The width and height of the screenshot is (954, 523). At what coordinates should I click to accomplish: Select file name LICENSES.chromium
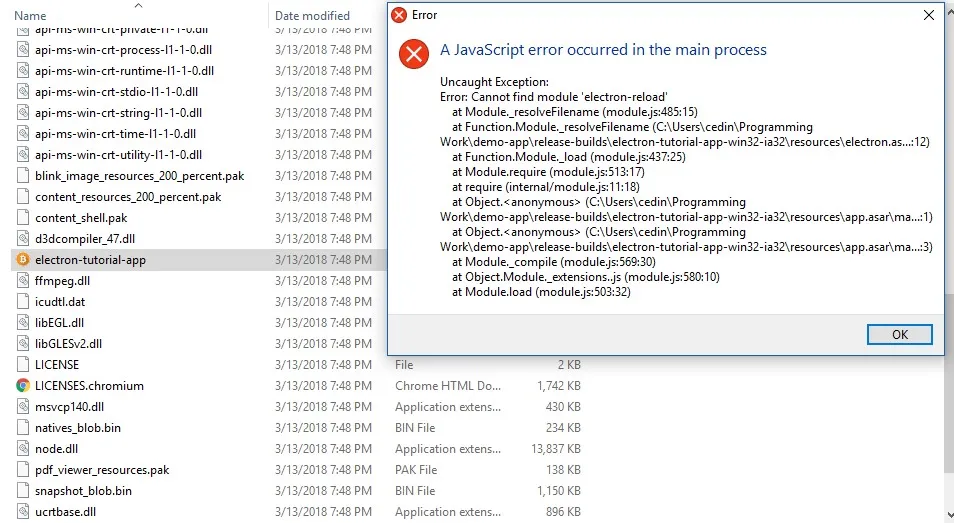(x=89, y=386)
